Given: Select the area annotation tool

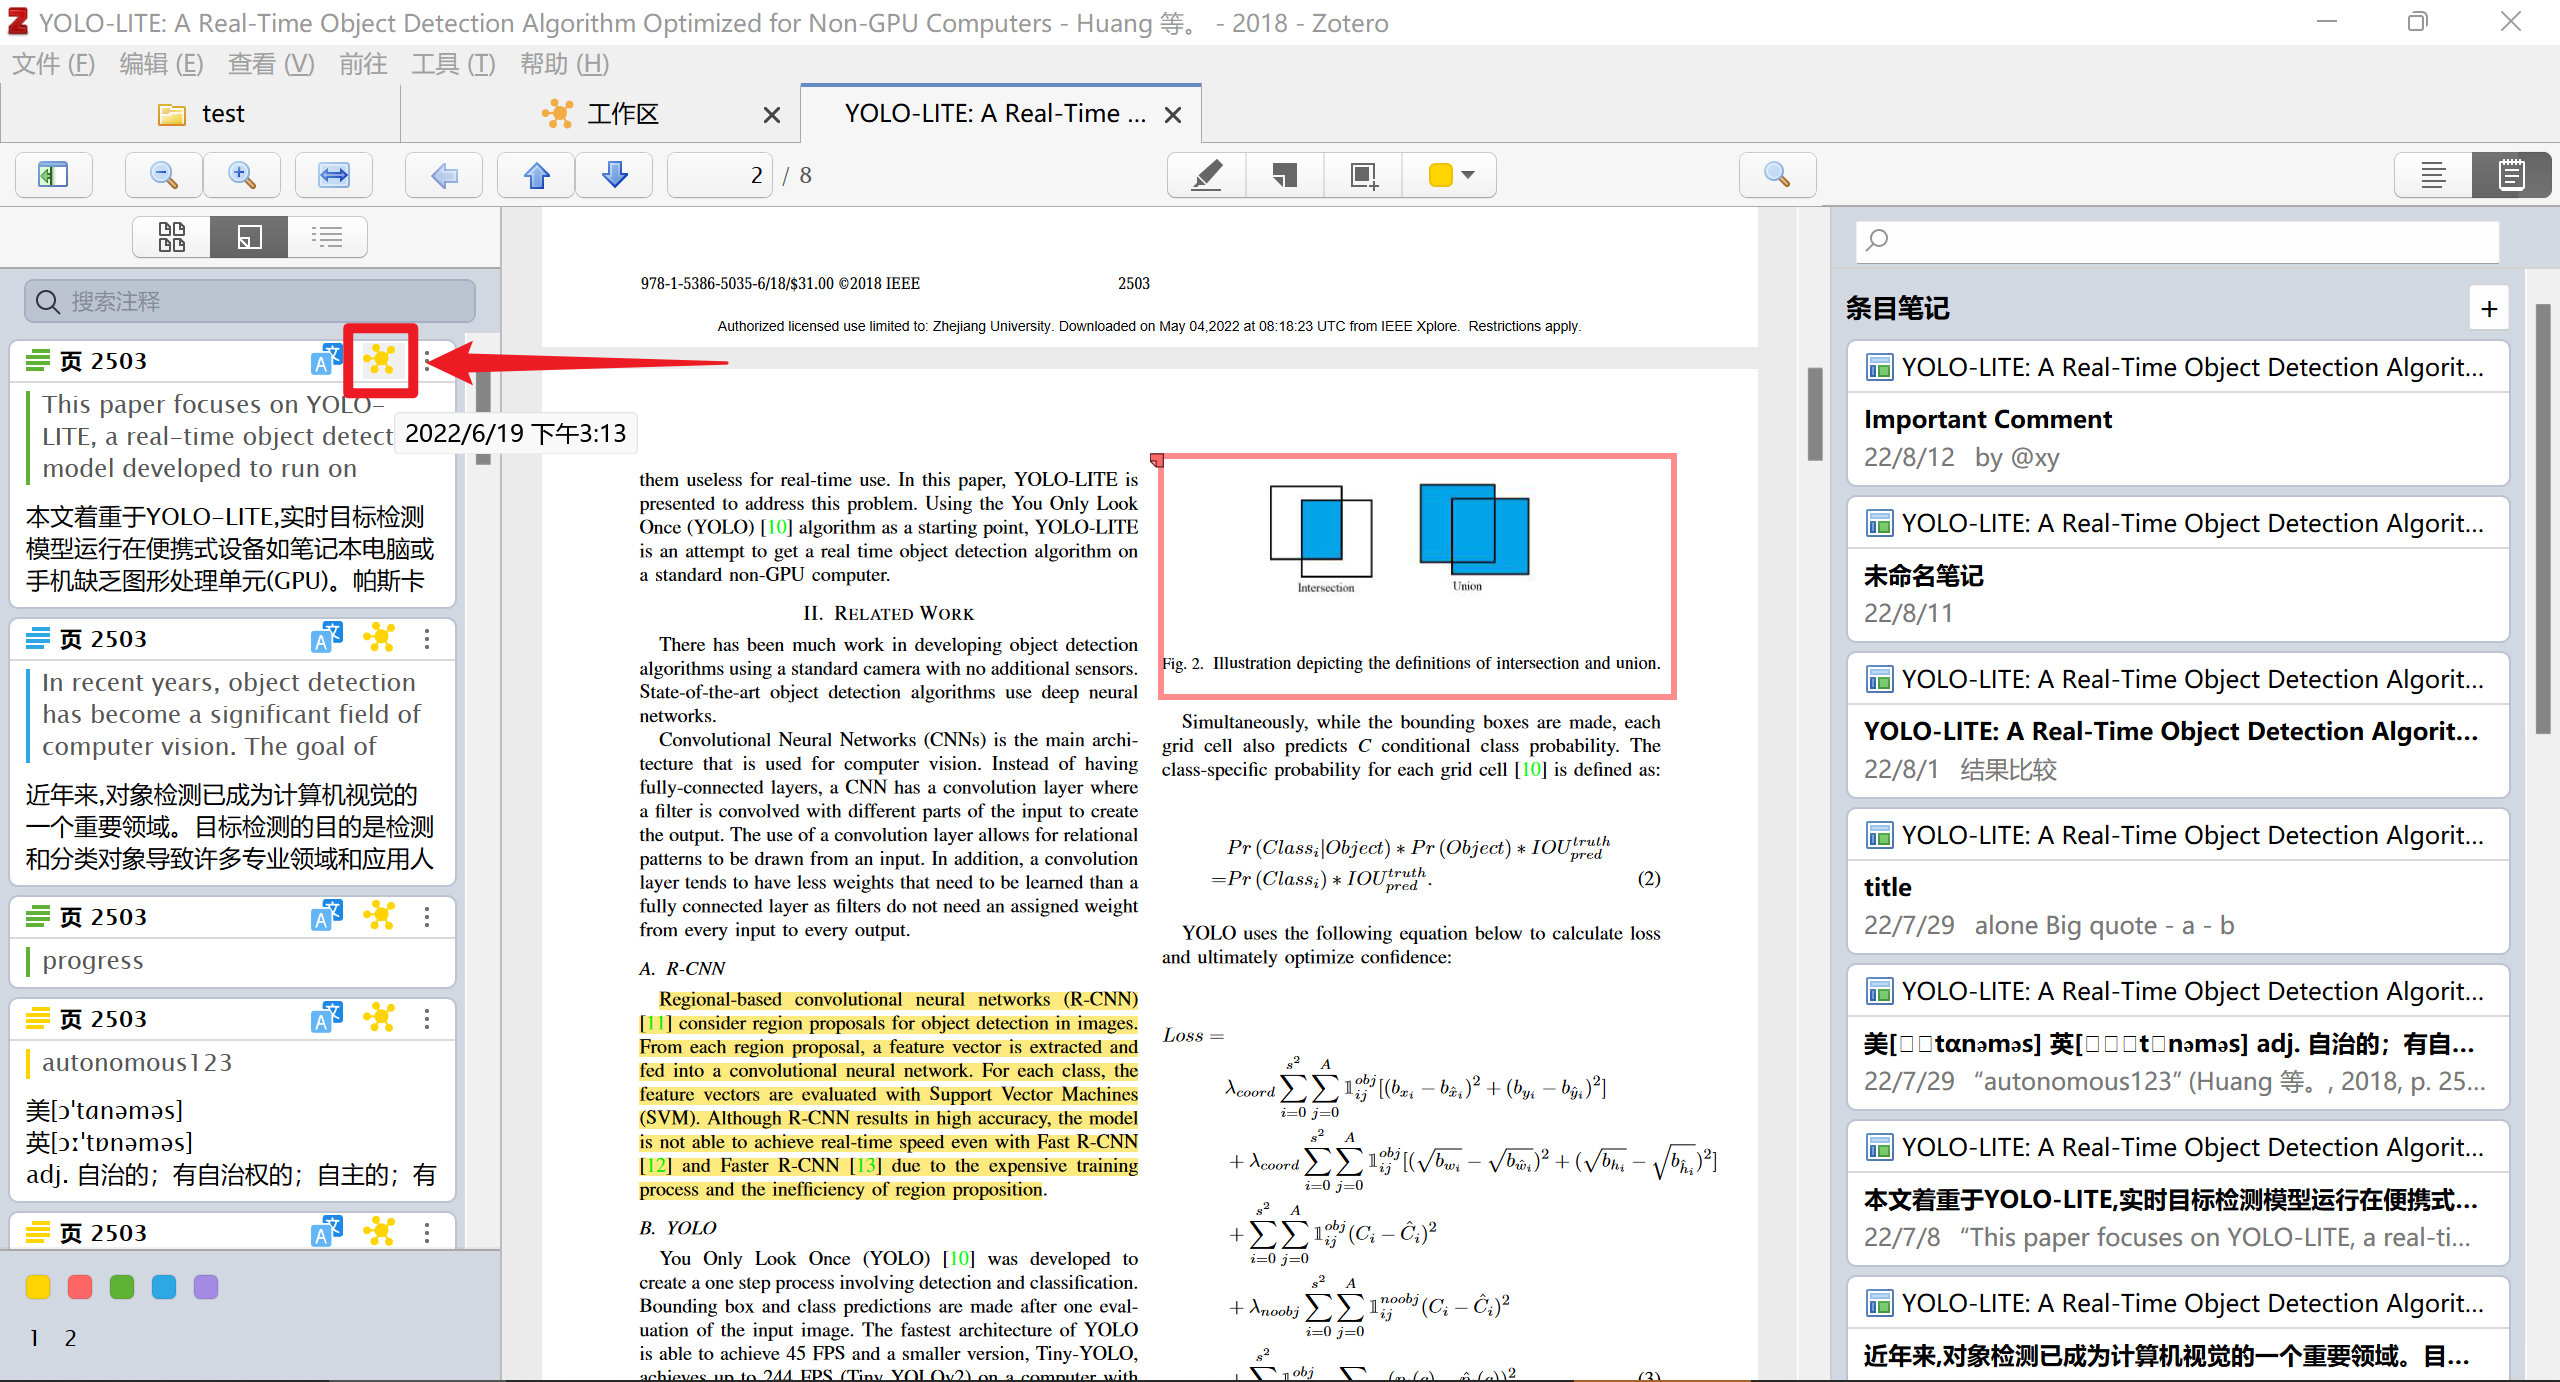Looking at the screenshot, I should coord(1362,175).
